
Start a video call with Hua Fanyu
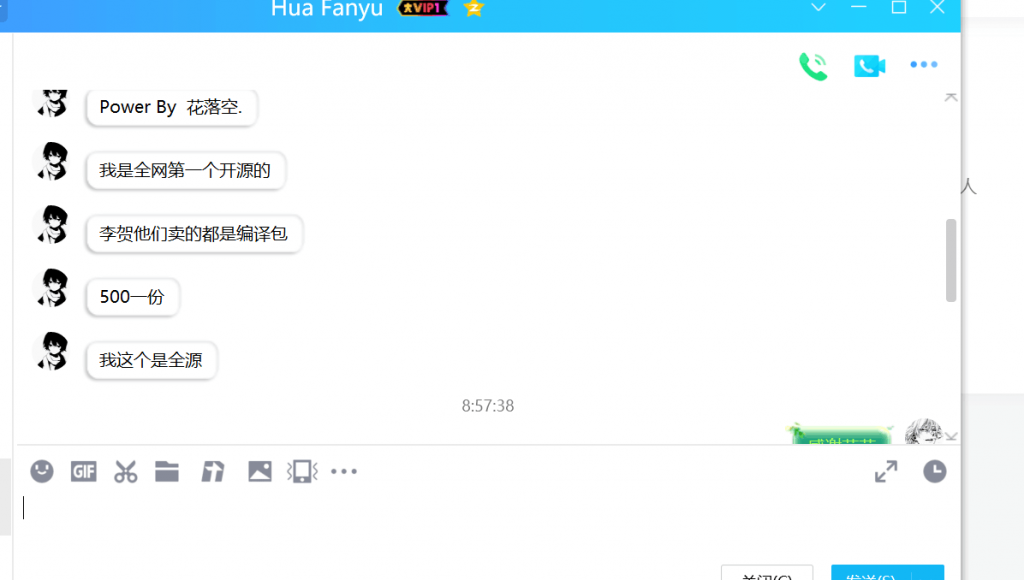pos(869,64)
